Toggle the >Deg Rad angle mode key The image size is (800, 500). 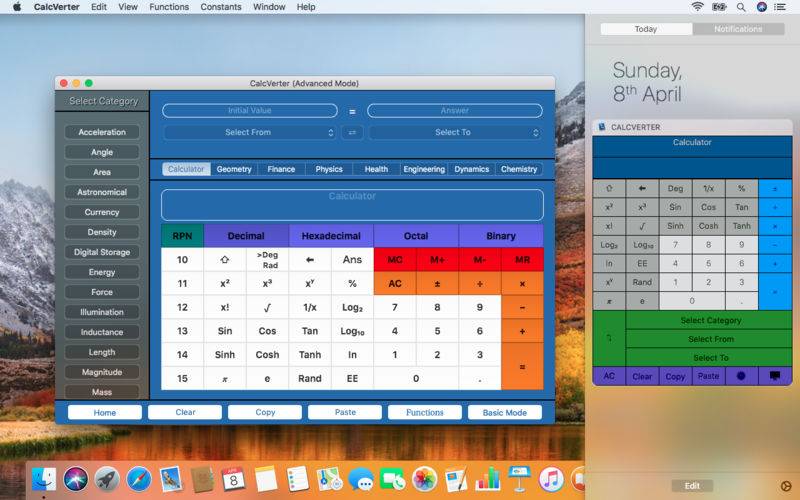267,260
